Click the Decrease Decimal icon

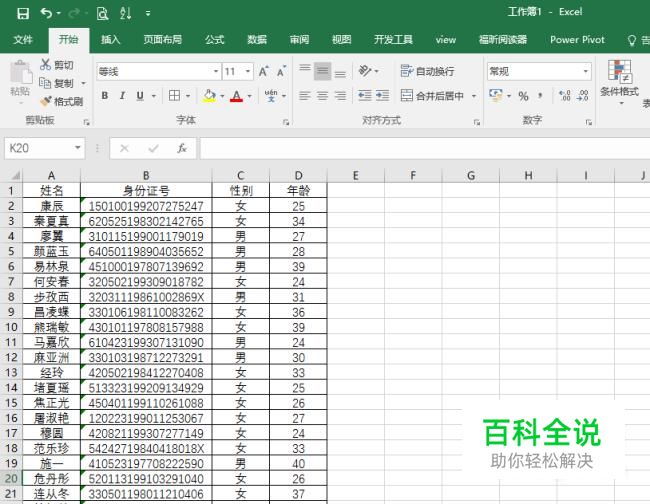coord(582,96)
